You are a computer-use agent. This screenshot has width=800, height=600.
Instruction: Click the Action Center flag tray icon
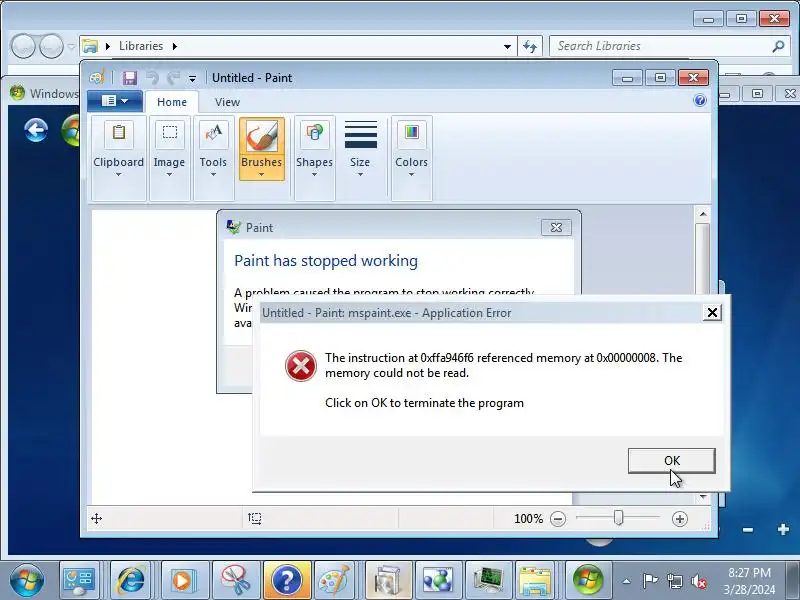point(649,580)
